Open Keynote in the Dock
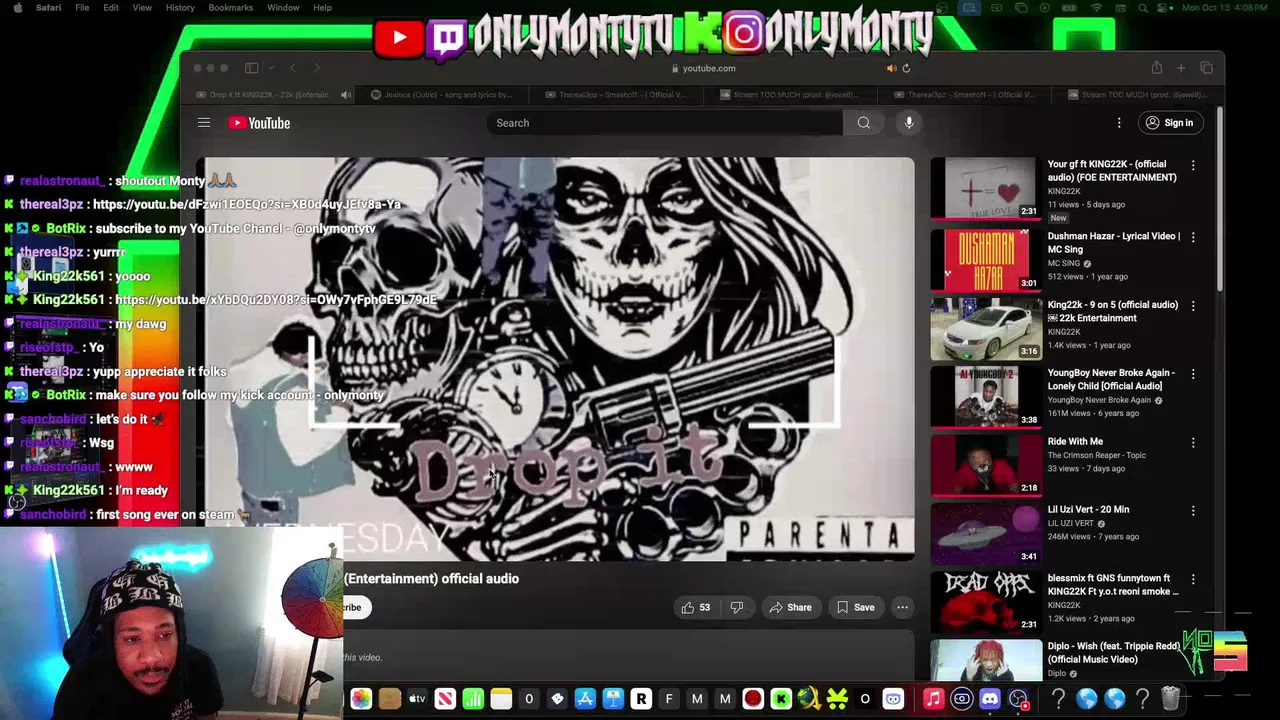The image size is (1280, 720). click(x=613, y=699)
